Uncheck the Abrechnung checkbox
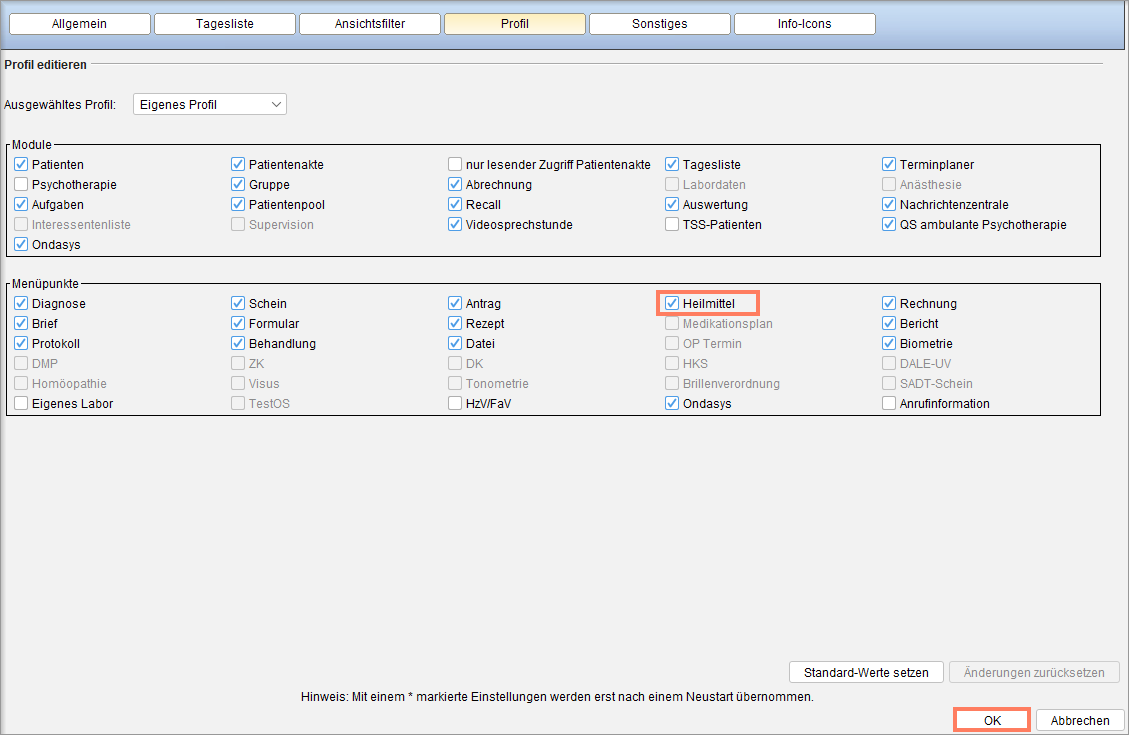Image resolution: width=1129 pixels, height=735 pixels. point(454,184)
